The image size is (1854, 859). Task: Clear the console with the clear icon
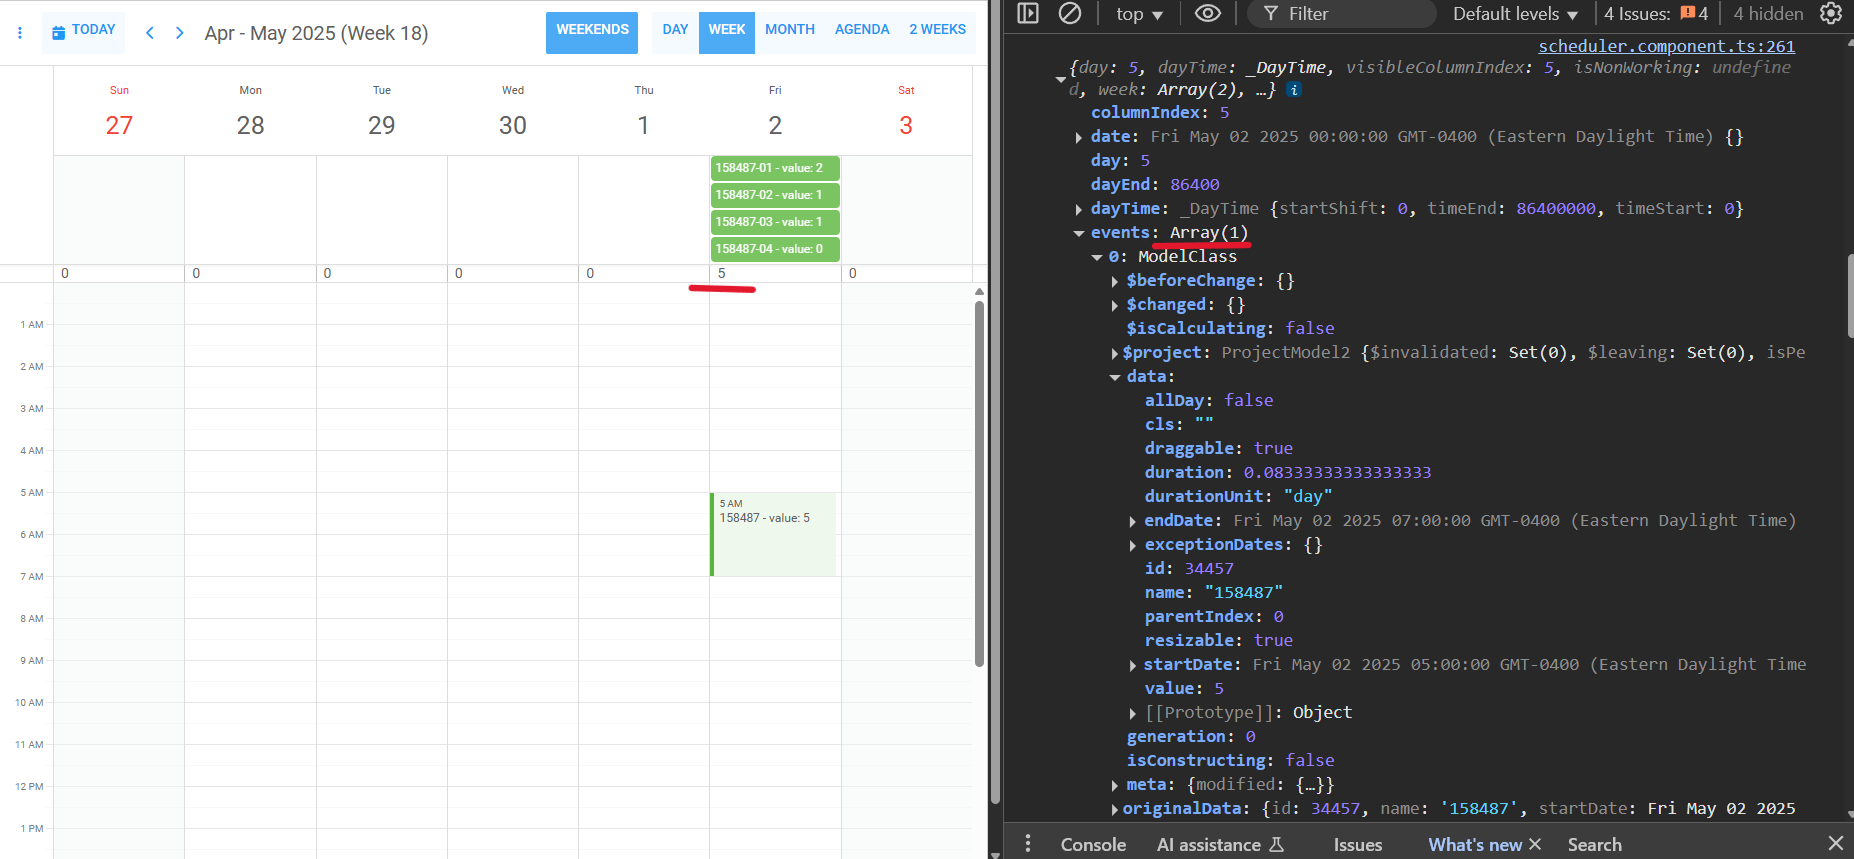(1070, 13)
